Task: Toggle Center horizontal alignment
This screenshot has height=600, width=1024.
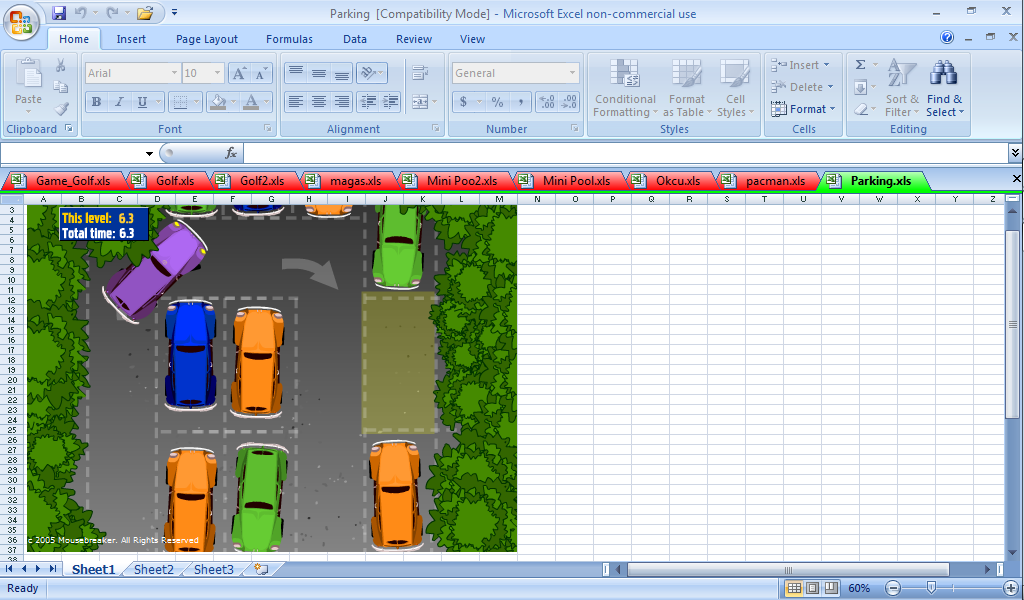Action: tap(319, 101)
